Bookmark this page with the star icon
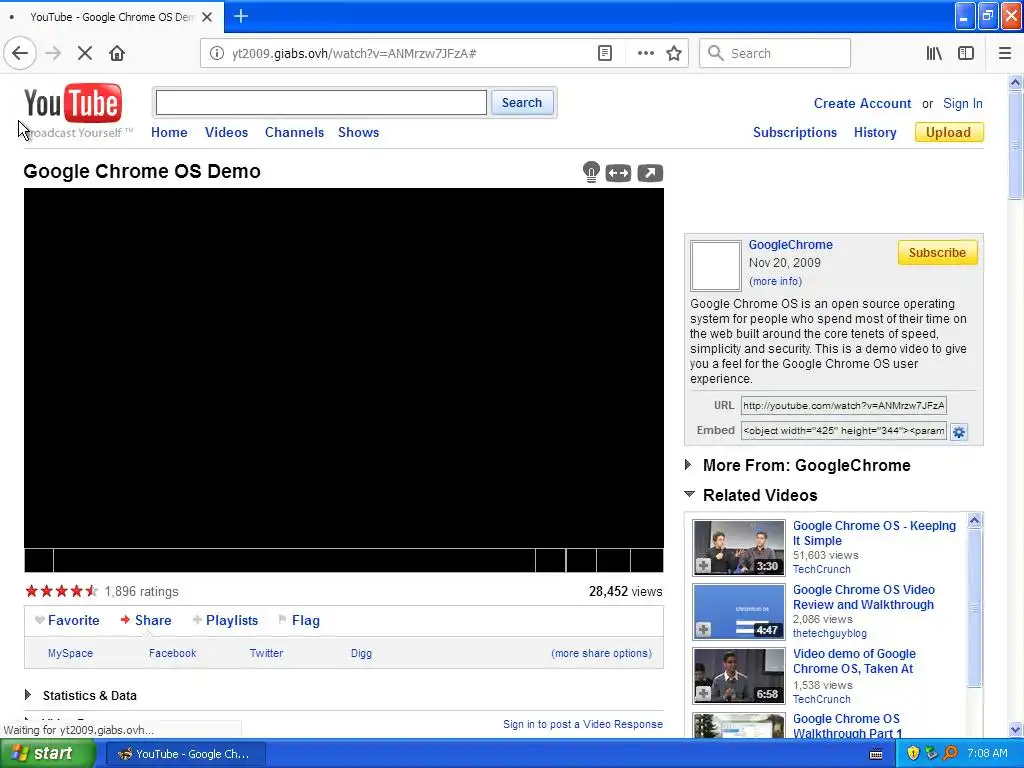Image resolution: width=1024 pixels, height=768 pixels. tap(674, 54)
